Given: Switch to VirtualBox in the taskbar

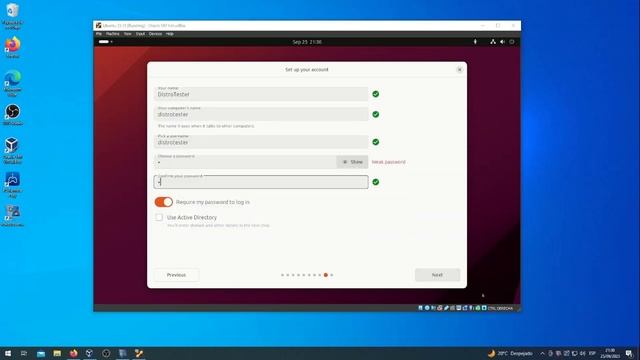Looking at the screenshot, I should coord(90,353).
